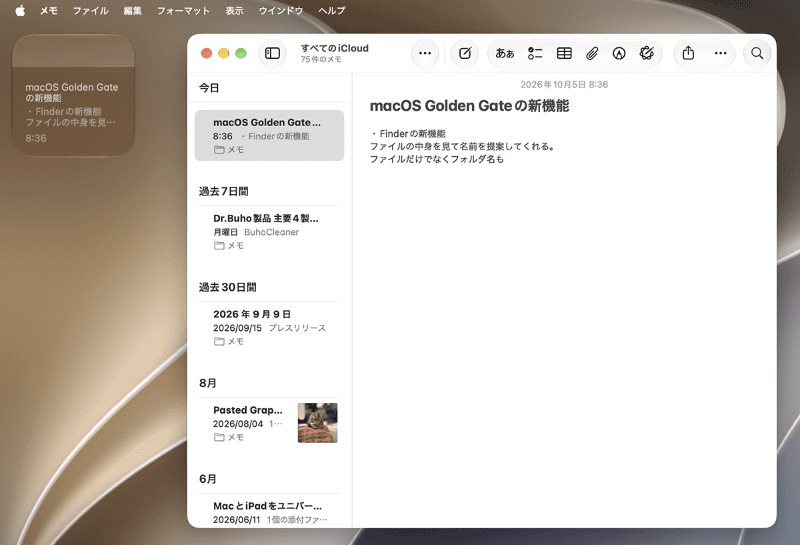Click the 月曜日 date label
This screenshot has width=800, height=545.
pyautogui.click(x=226, y=232)
